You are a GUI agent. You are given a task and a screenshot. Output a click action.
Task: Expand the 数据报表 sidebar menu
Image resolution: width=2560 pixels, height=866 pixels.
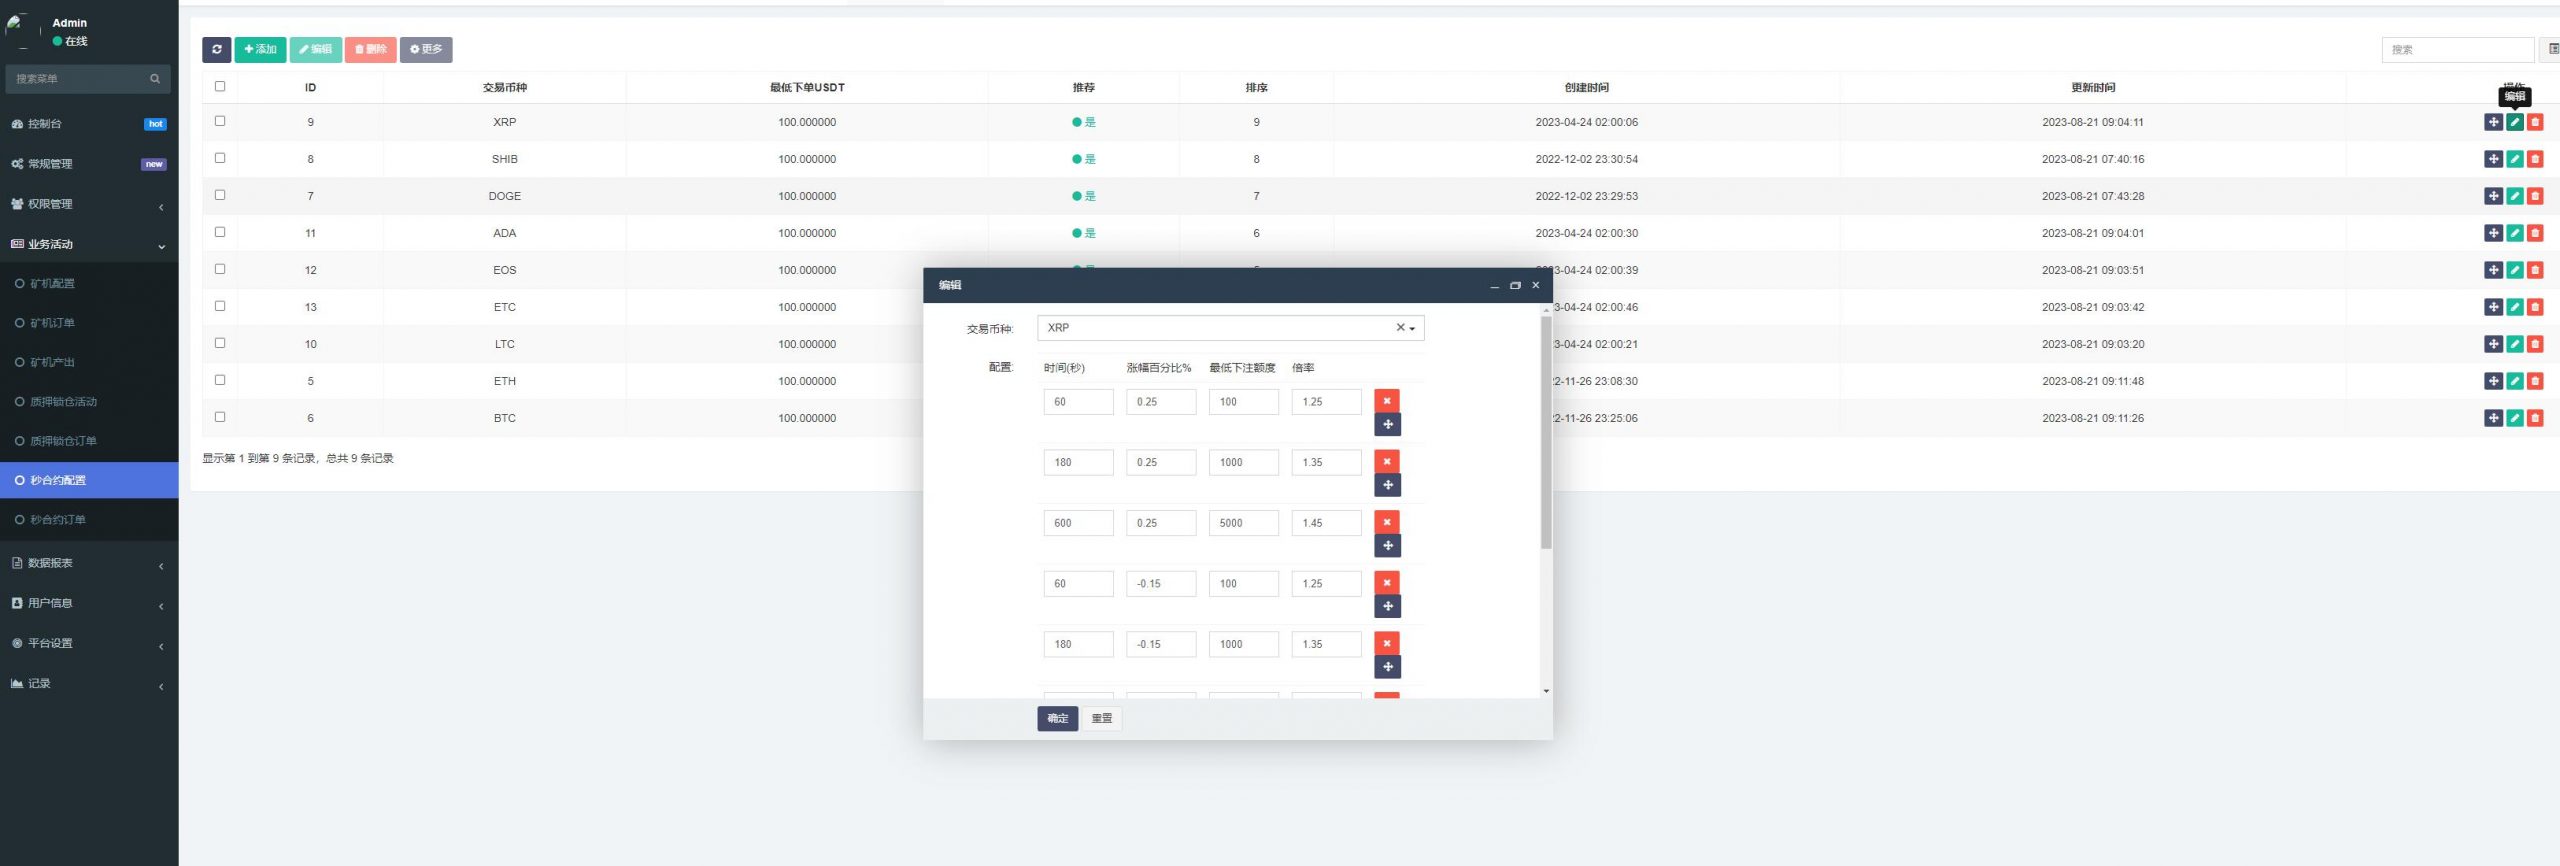click(88, 564)
